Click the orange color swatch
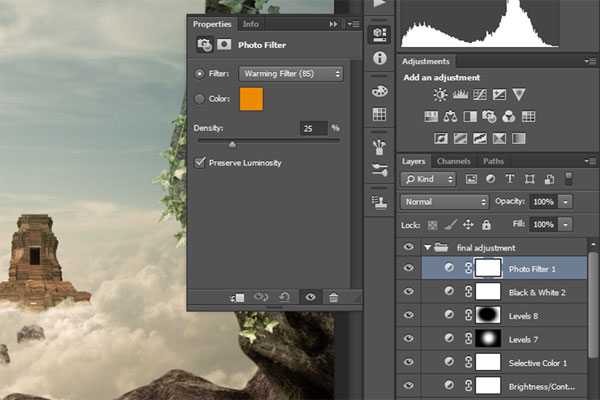600x400 pixels. (251, 99)
